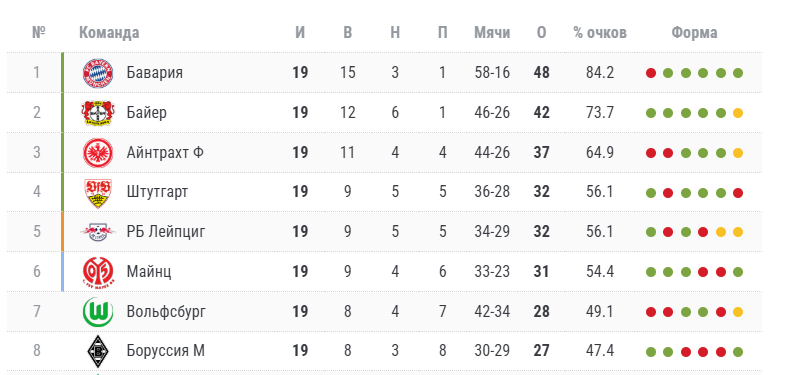Select the VfB Stuttgart shield icon
Screen dimensions: 796x375
[x=98, y=192]
